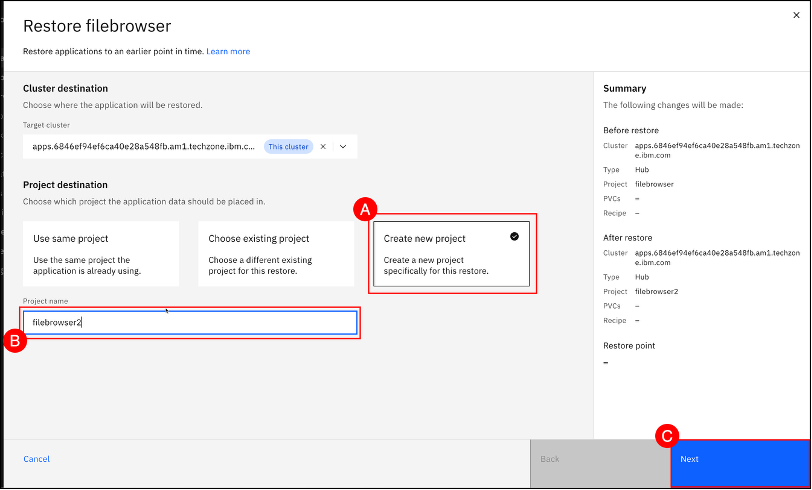The width and height of the screenshot is (812, 490).
Task: Open the 'Learn more' link
Action: (228, 51)
